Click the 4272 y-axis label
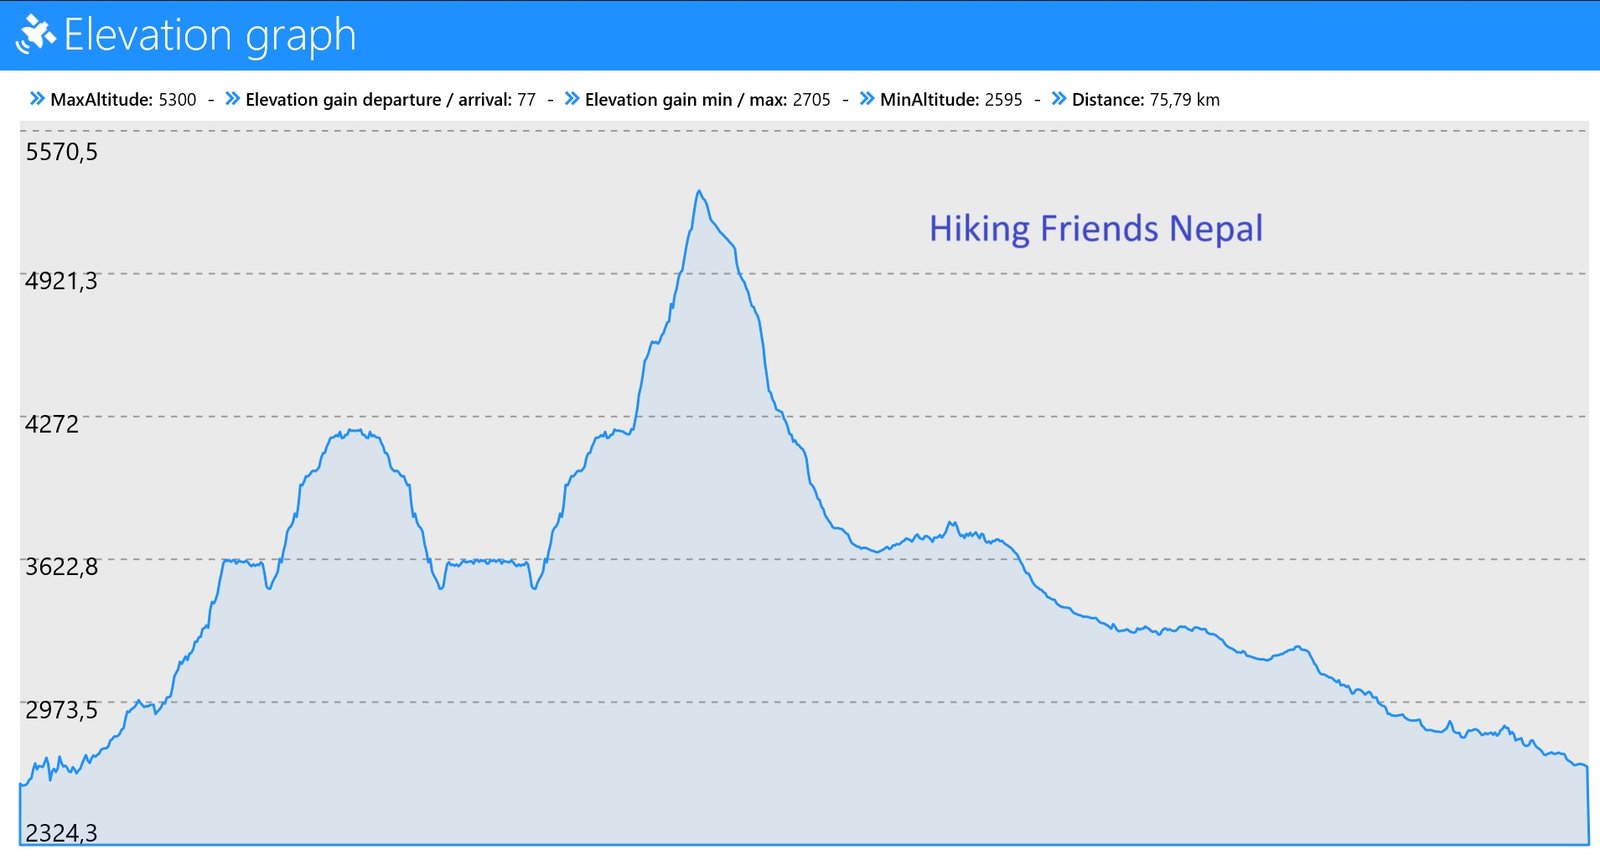The height and width of the screenshot is (866, 1600). pyautogui.click(x=52, y=424)
